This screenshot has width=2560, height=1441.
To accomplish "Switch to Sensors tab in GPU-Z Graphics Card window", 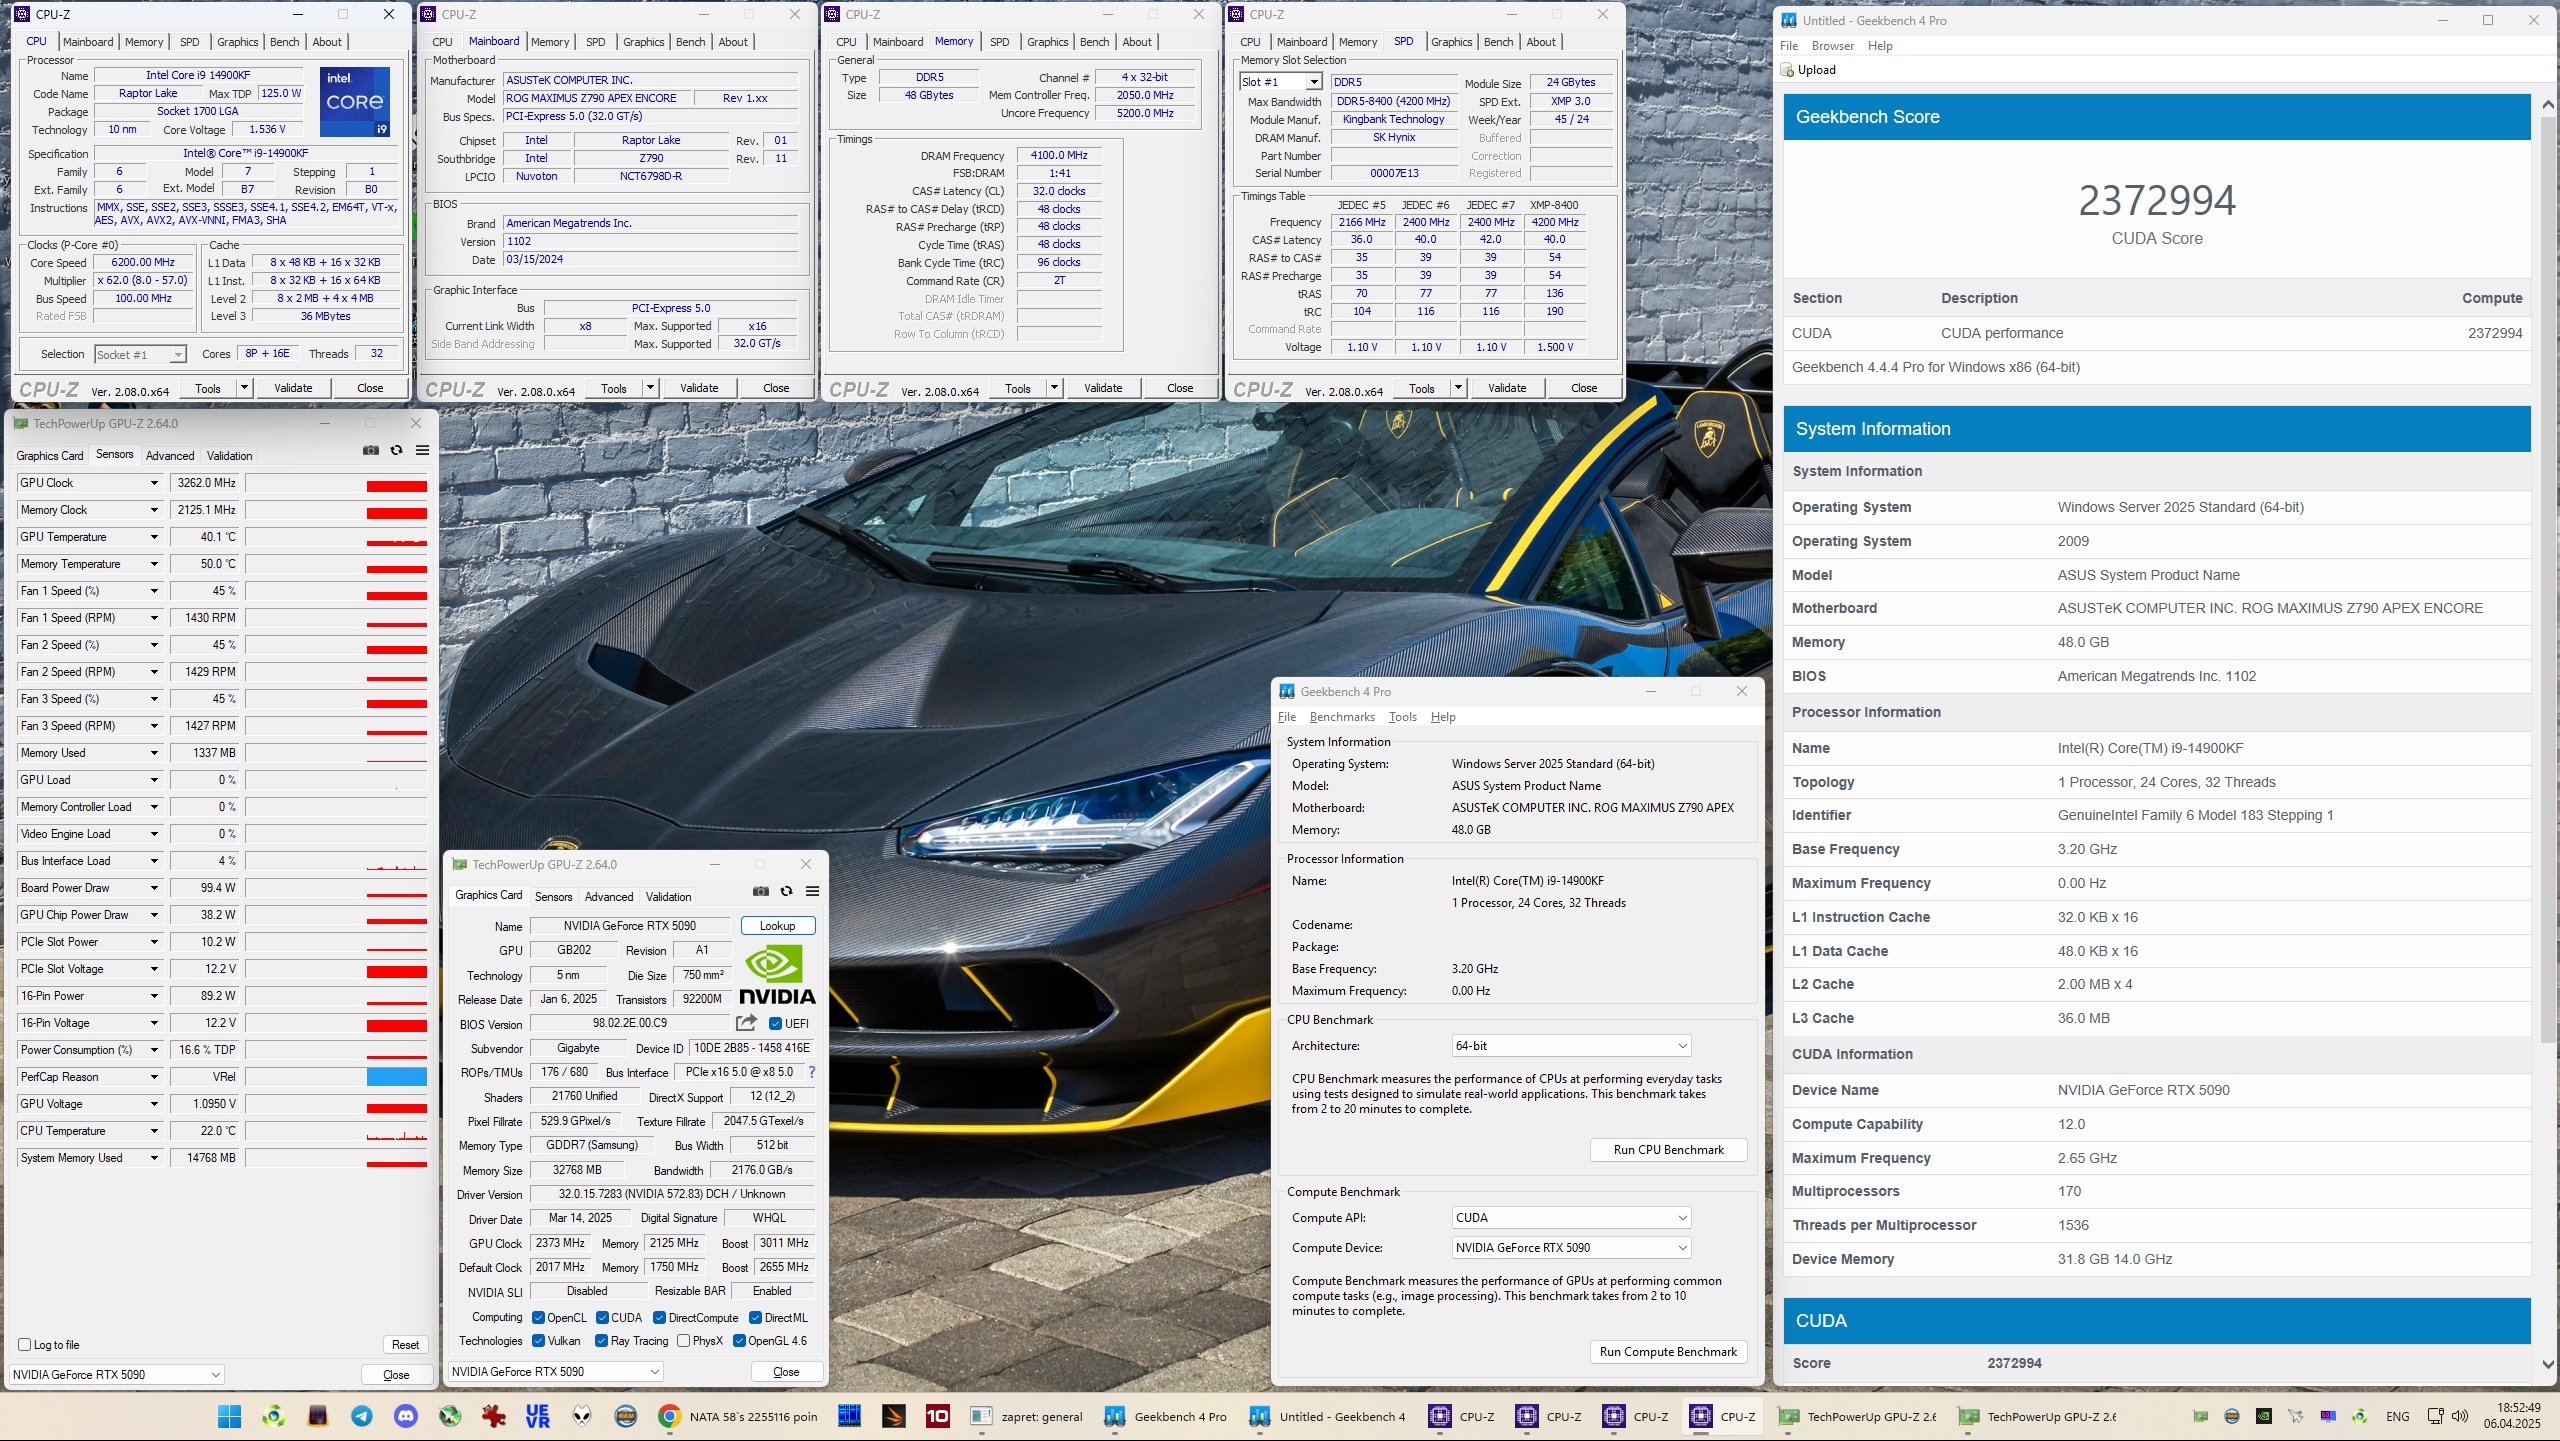I will [553, 897].
